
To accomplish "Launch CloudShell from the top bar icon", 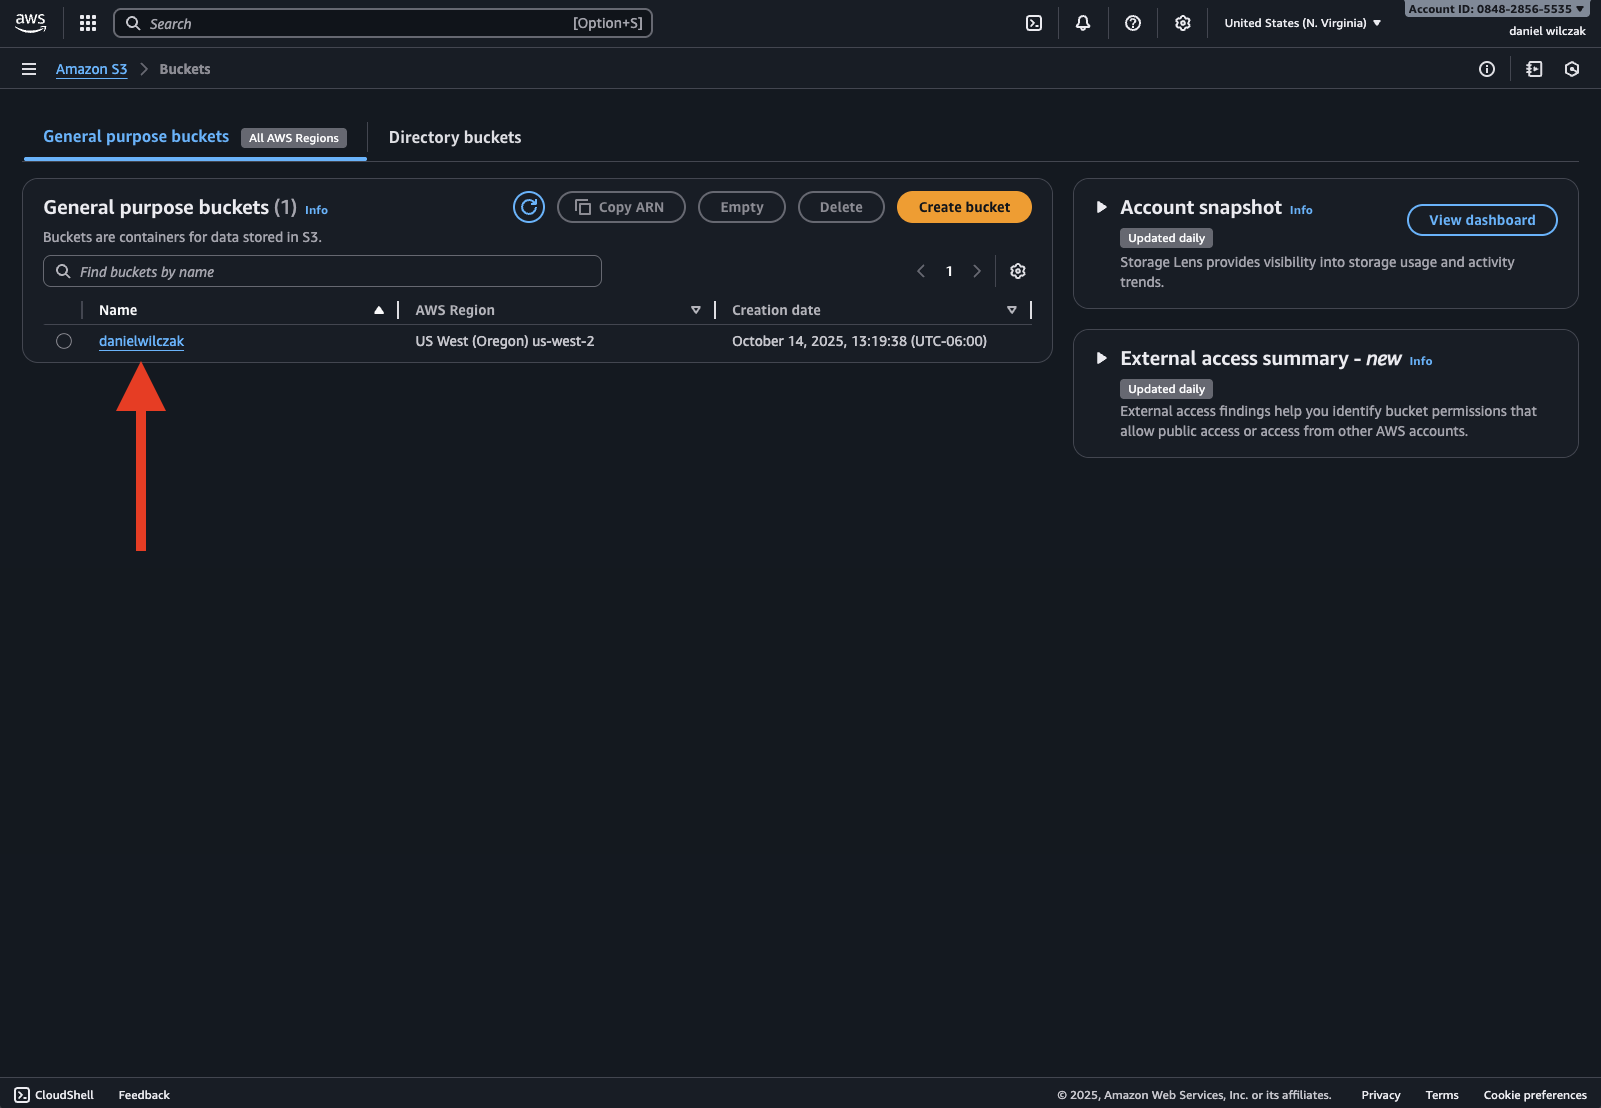I will pos(1034,23).
